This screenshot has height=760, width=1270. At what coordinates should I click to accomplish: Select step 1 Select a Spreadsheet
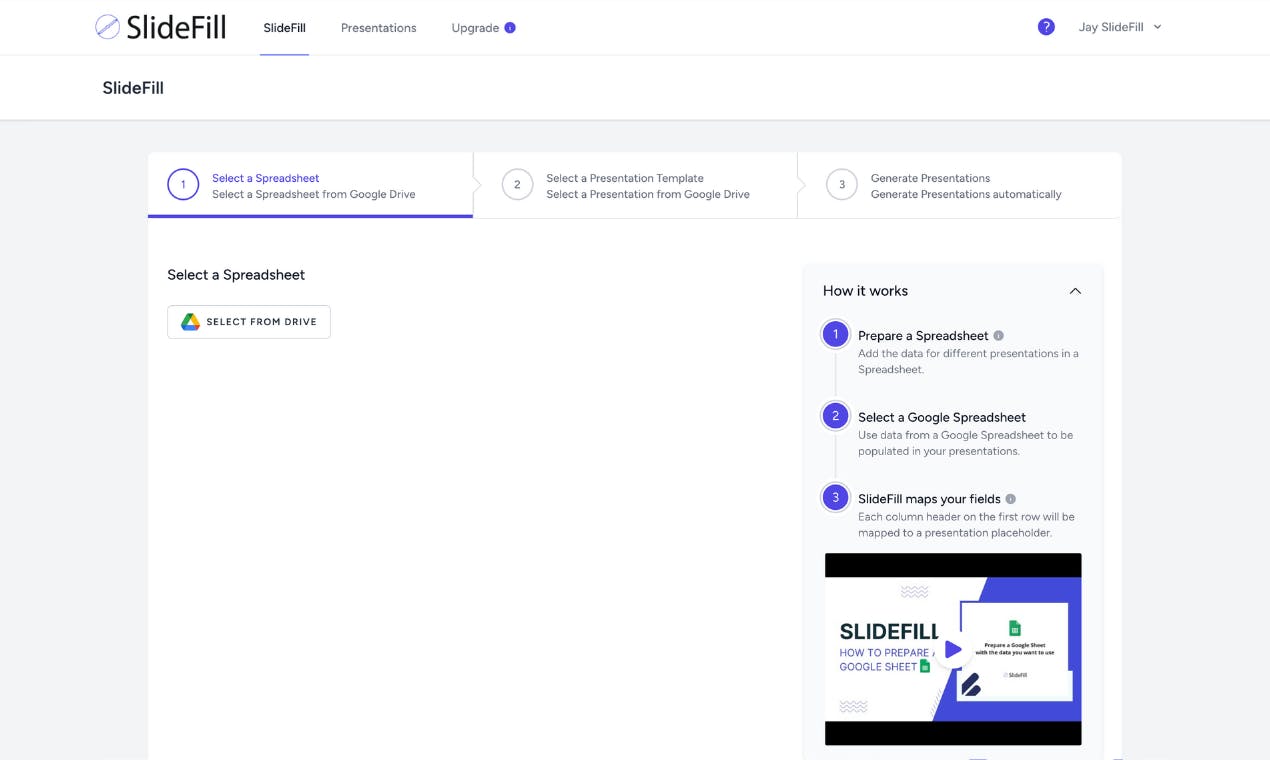click(x=310, y=186)
